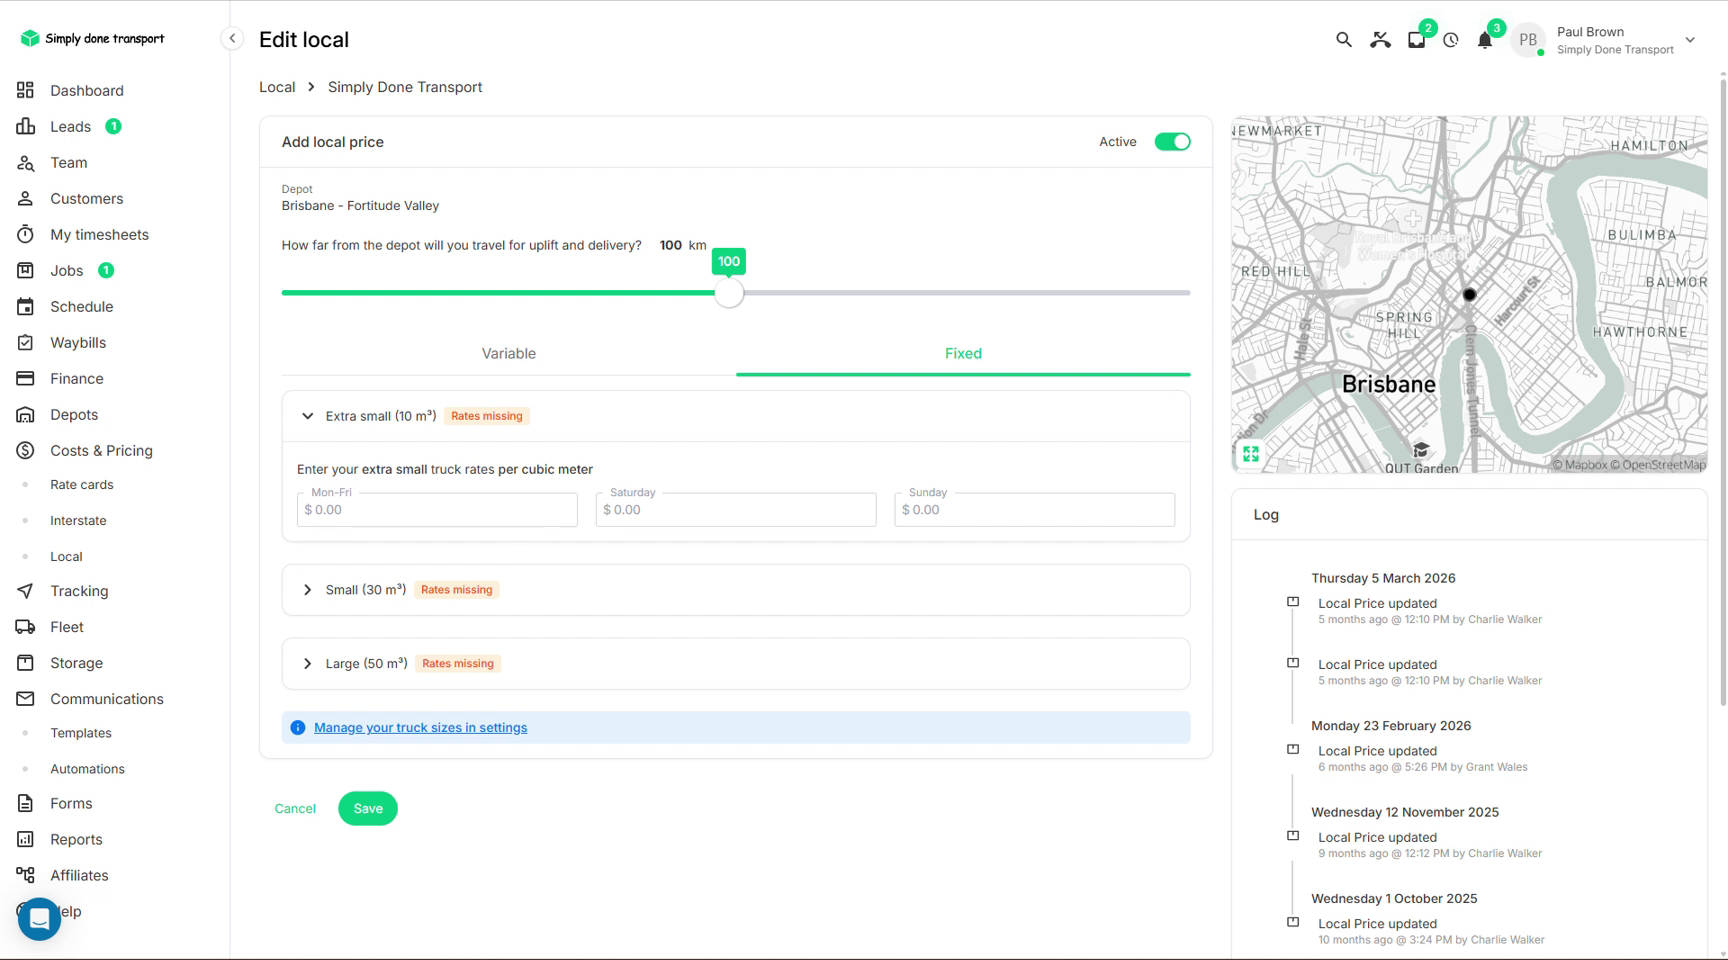
Task: Collapse the Extra small (10 m³) section
Action: (x=308, y=416)
